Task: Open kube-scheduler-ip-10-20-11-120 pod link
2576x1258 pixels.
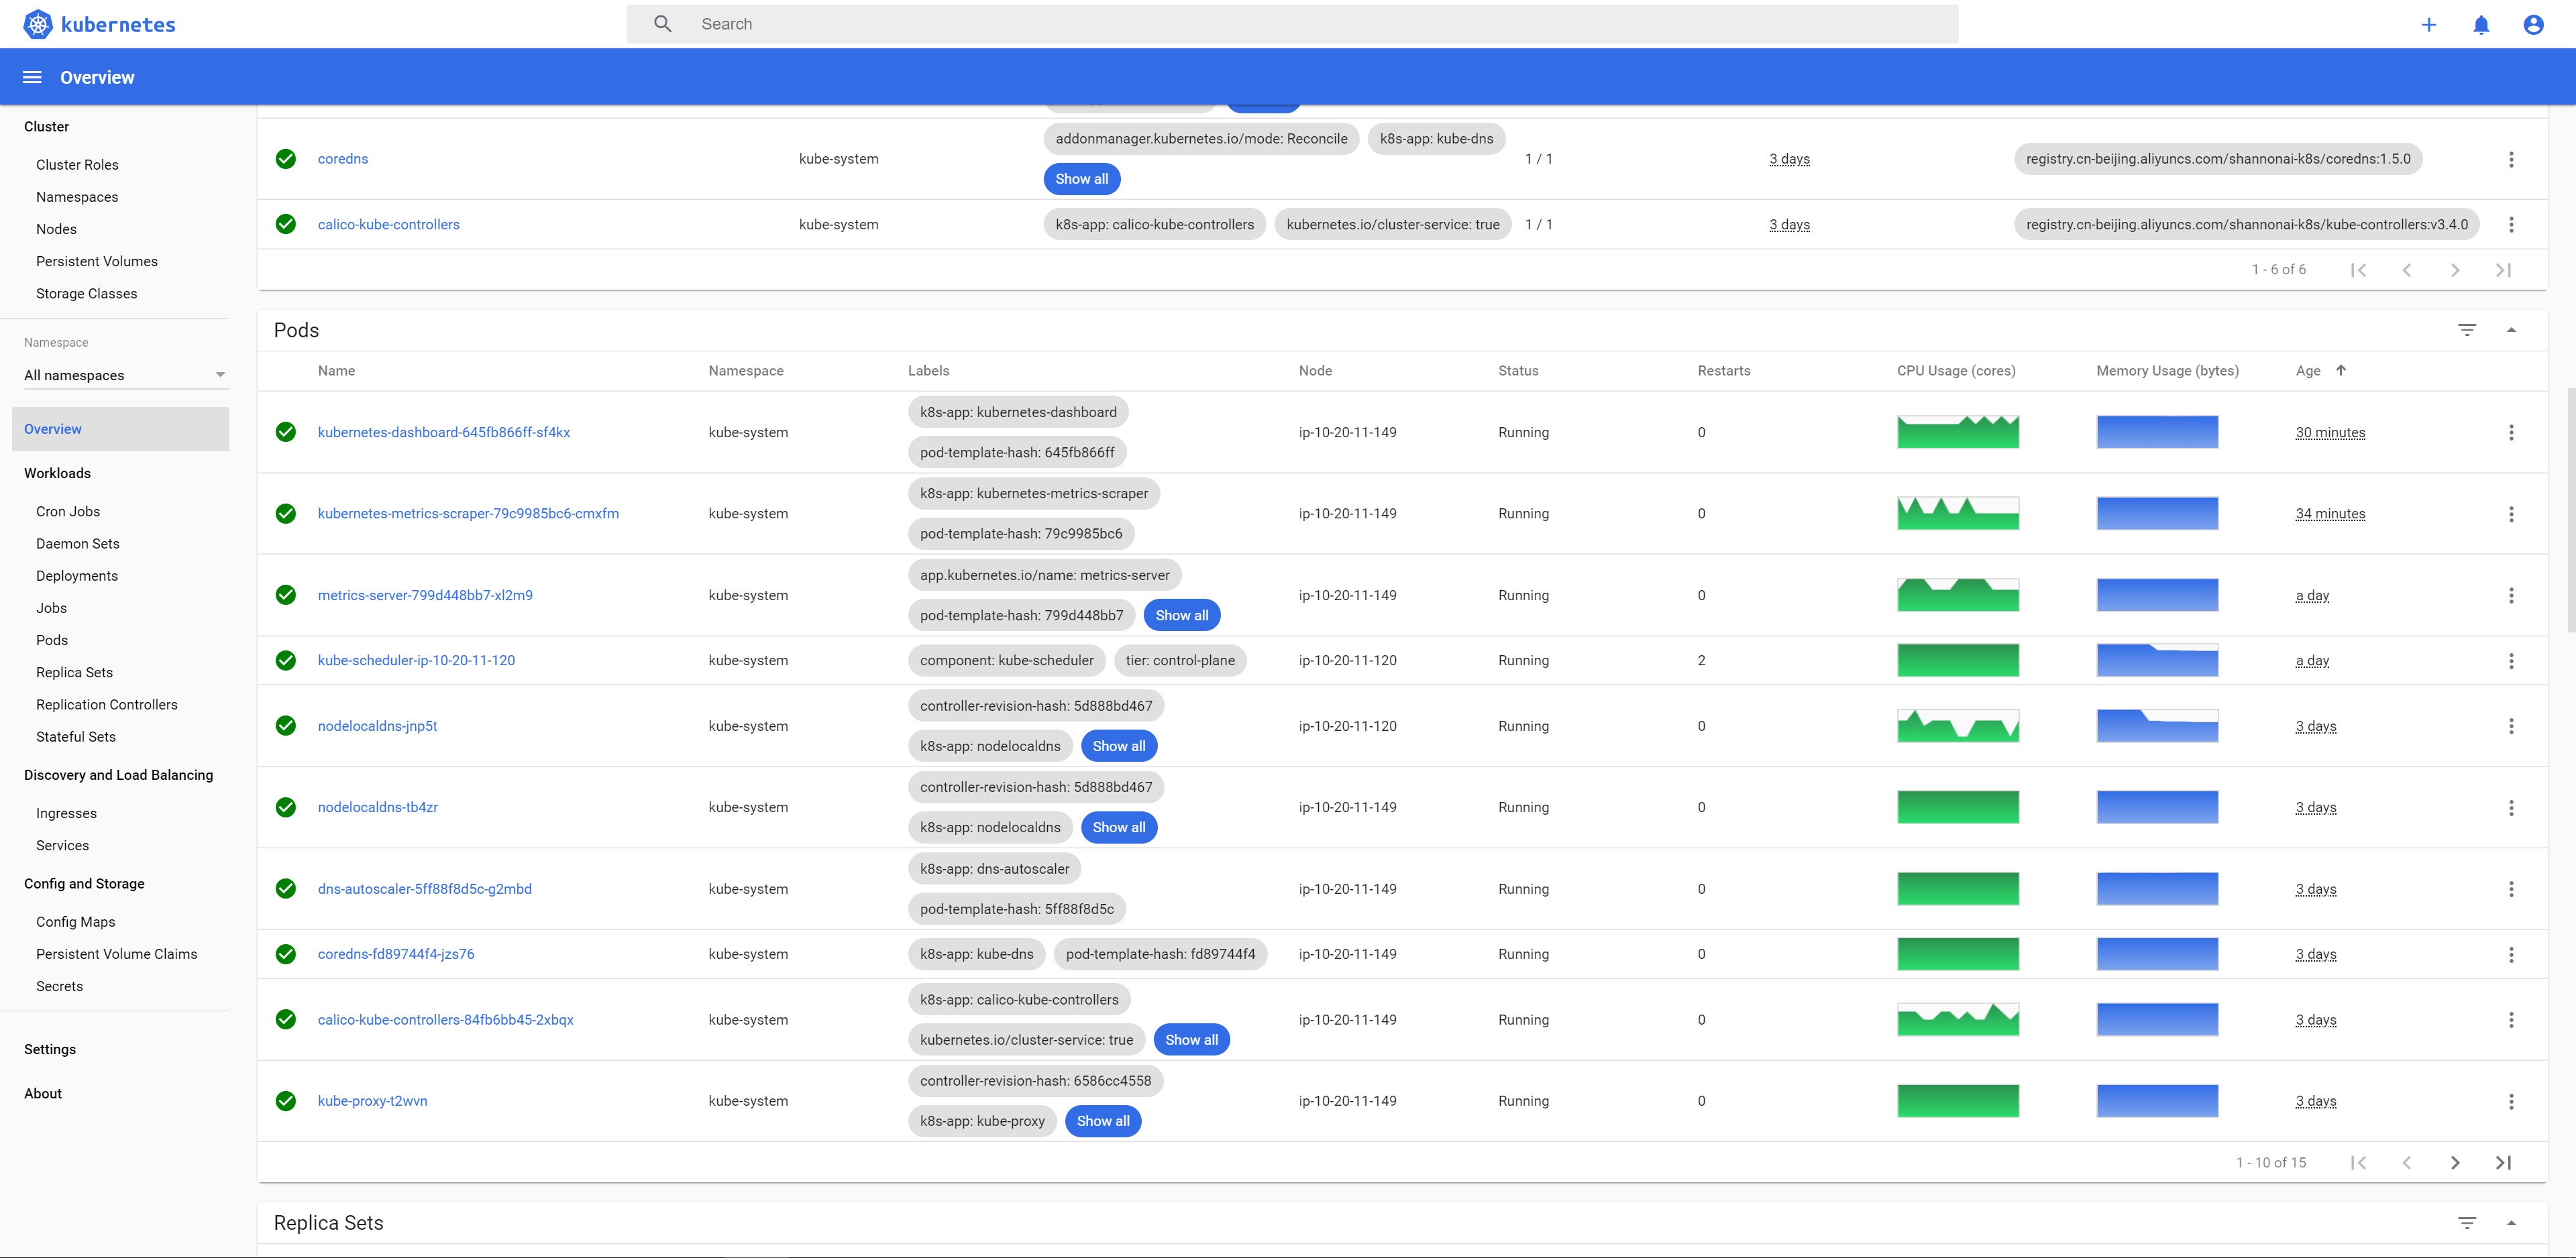Action: tap(416, 660)
